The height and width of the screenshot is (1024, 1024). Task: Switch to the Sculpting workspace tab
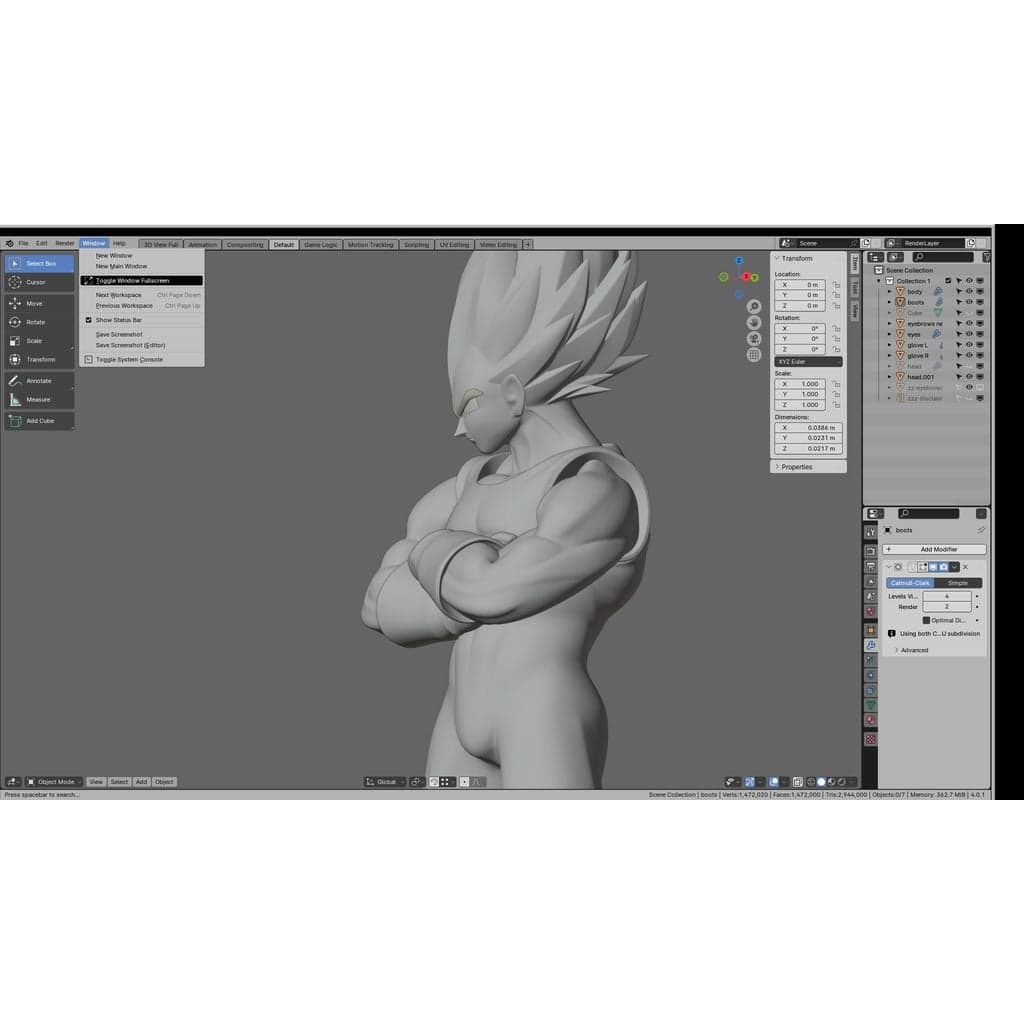point(416,245)
